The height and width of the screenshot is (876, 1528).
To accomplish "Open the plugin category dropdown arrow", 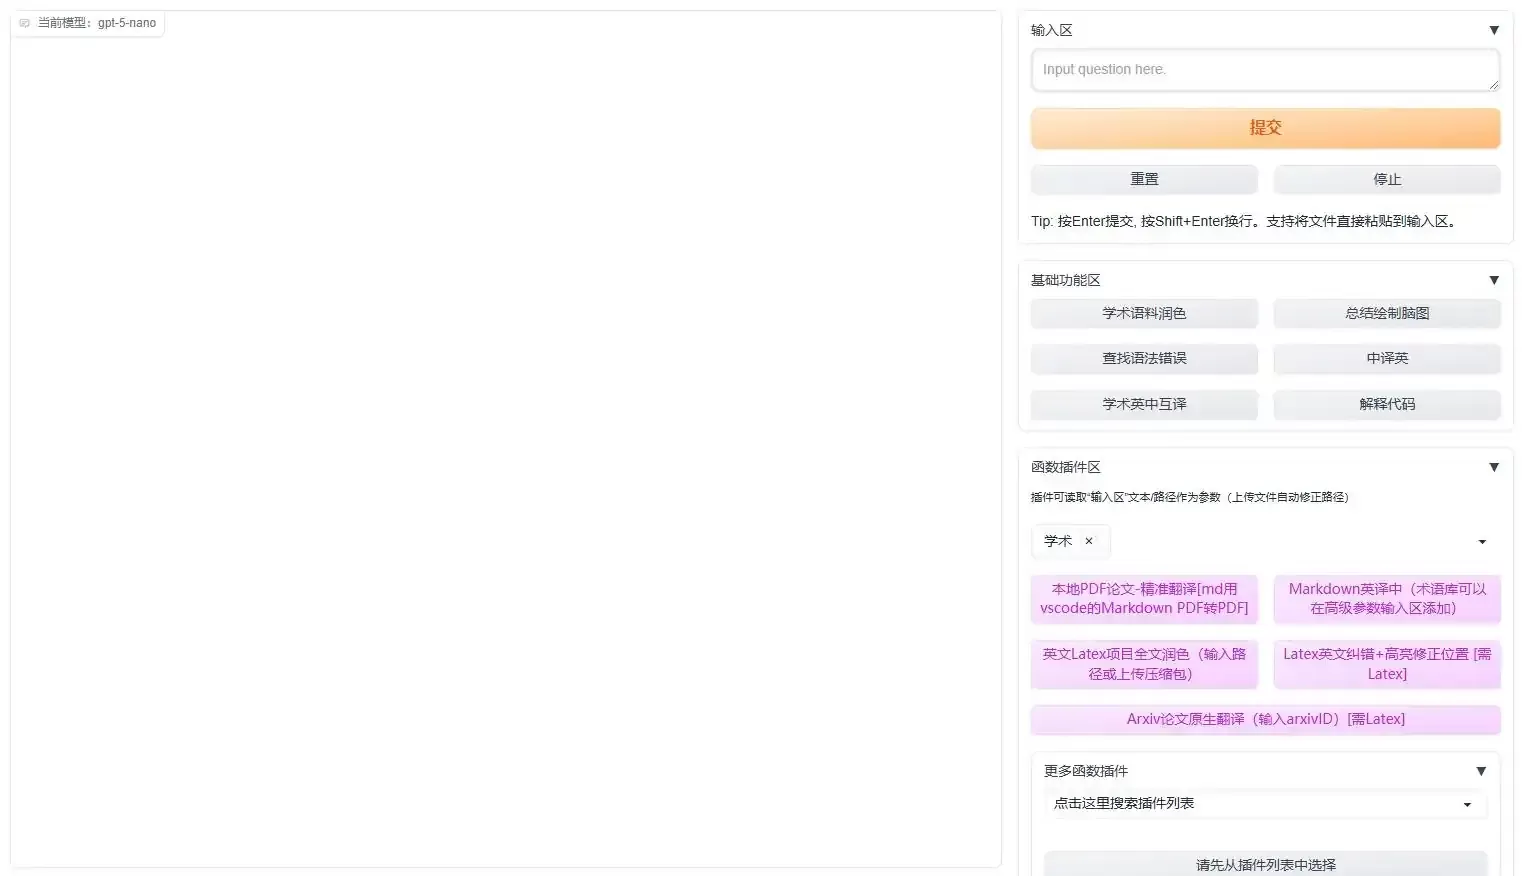I will tap(1482, 542).
